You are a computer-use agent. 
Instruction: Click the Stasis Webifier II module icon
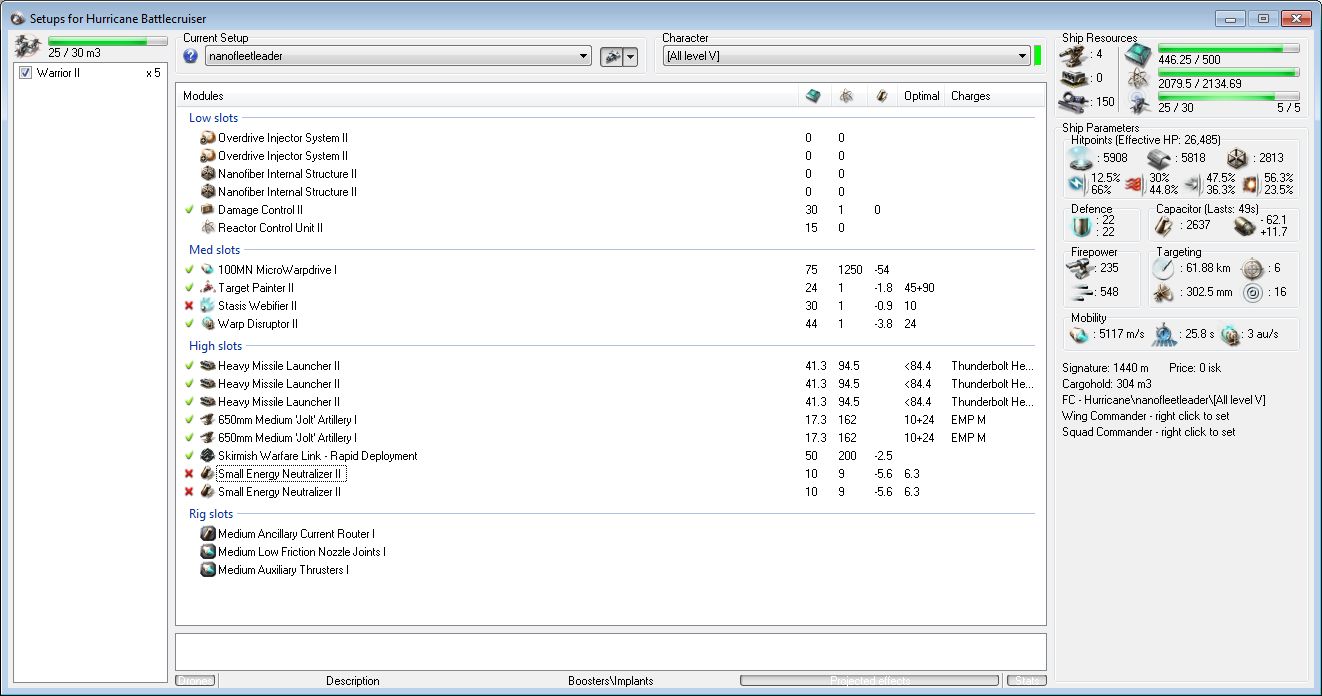pyautogui.click(x=208, y=306)
